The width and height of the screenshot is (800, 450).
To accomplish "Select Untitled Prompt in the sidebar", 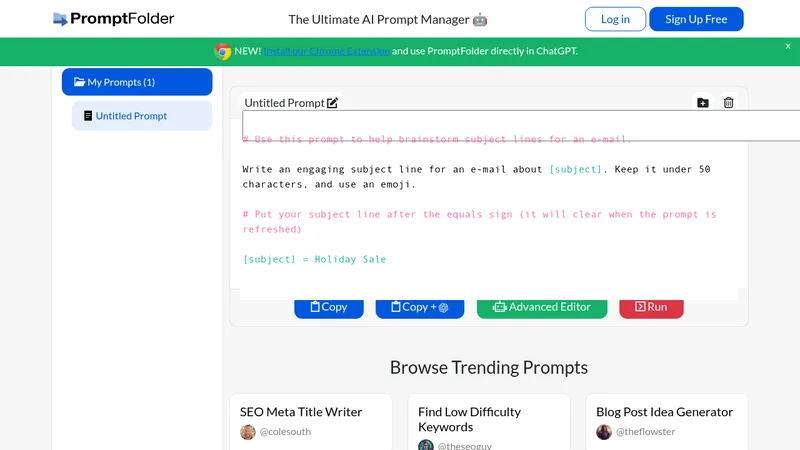I will (x=142, y=116).
